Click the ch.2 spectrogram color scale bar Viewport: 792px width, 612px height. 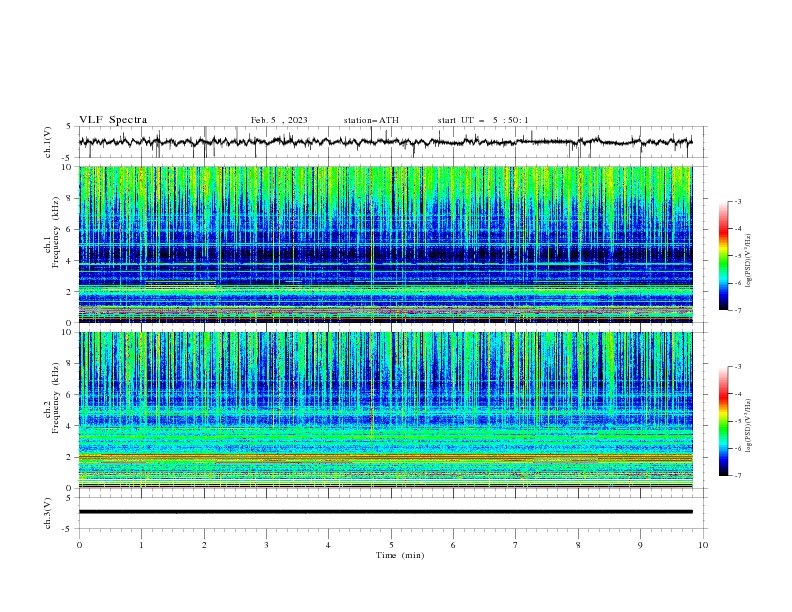(x=724, y=421)
